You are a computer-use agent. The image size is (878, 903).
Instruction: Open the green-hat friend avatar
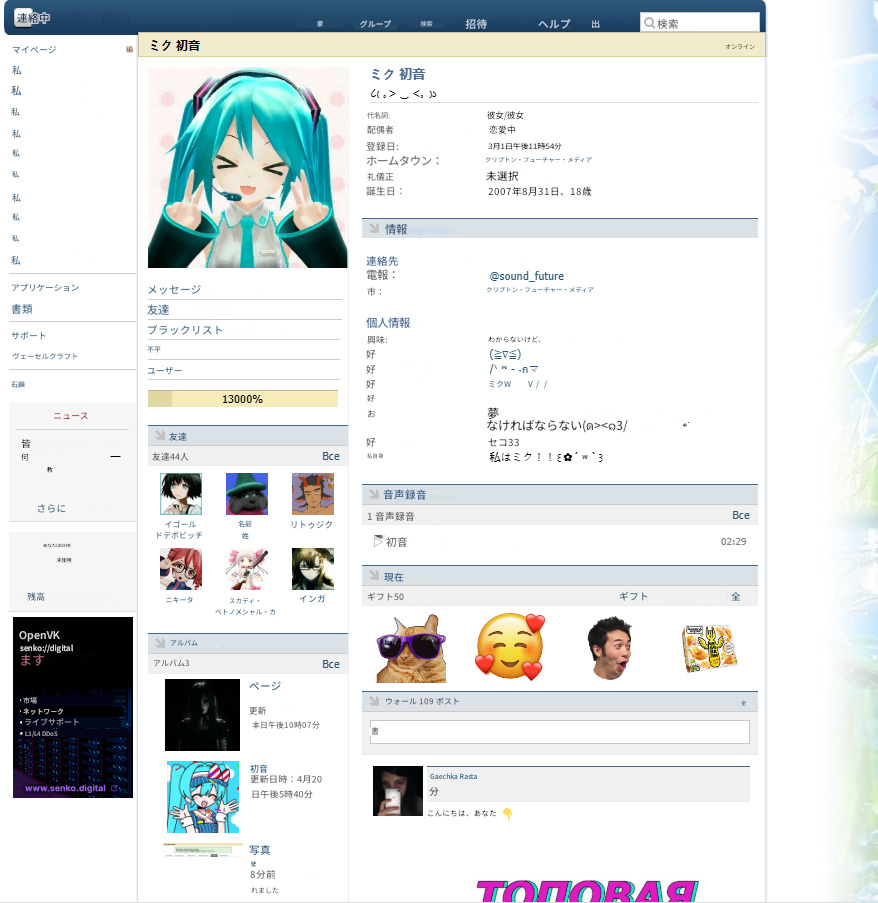(x=247, y=494)
